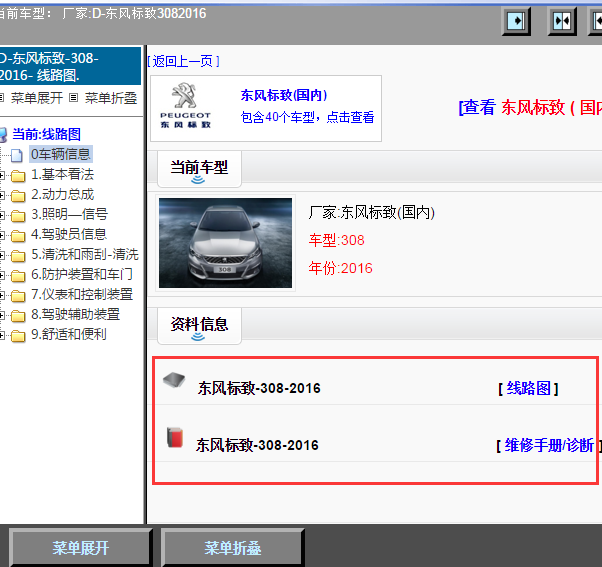602x567 pixels.
Task: Click the 当前:线路图 root node
Action: pyautogui.click(x=46, y=134)
